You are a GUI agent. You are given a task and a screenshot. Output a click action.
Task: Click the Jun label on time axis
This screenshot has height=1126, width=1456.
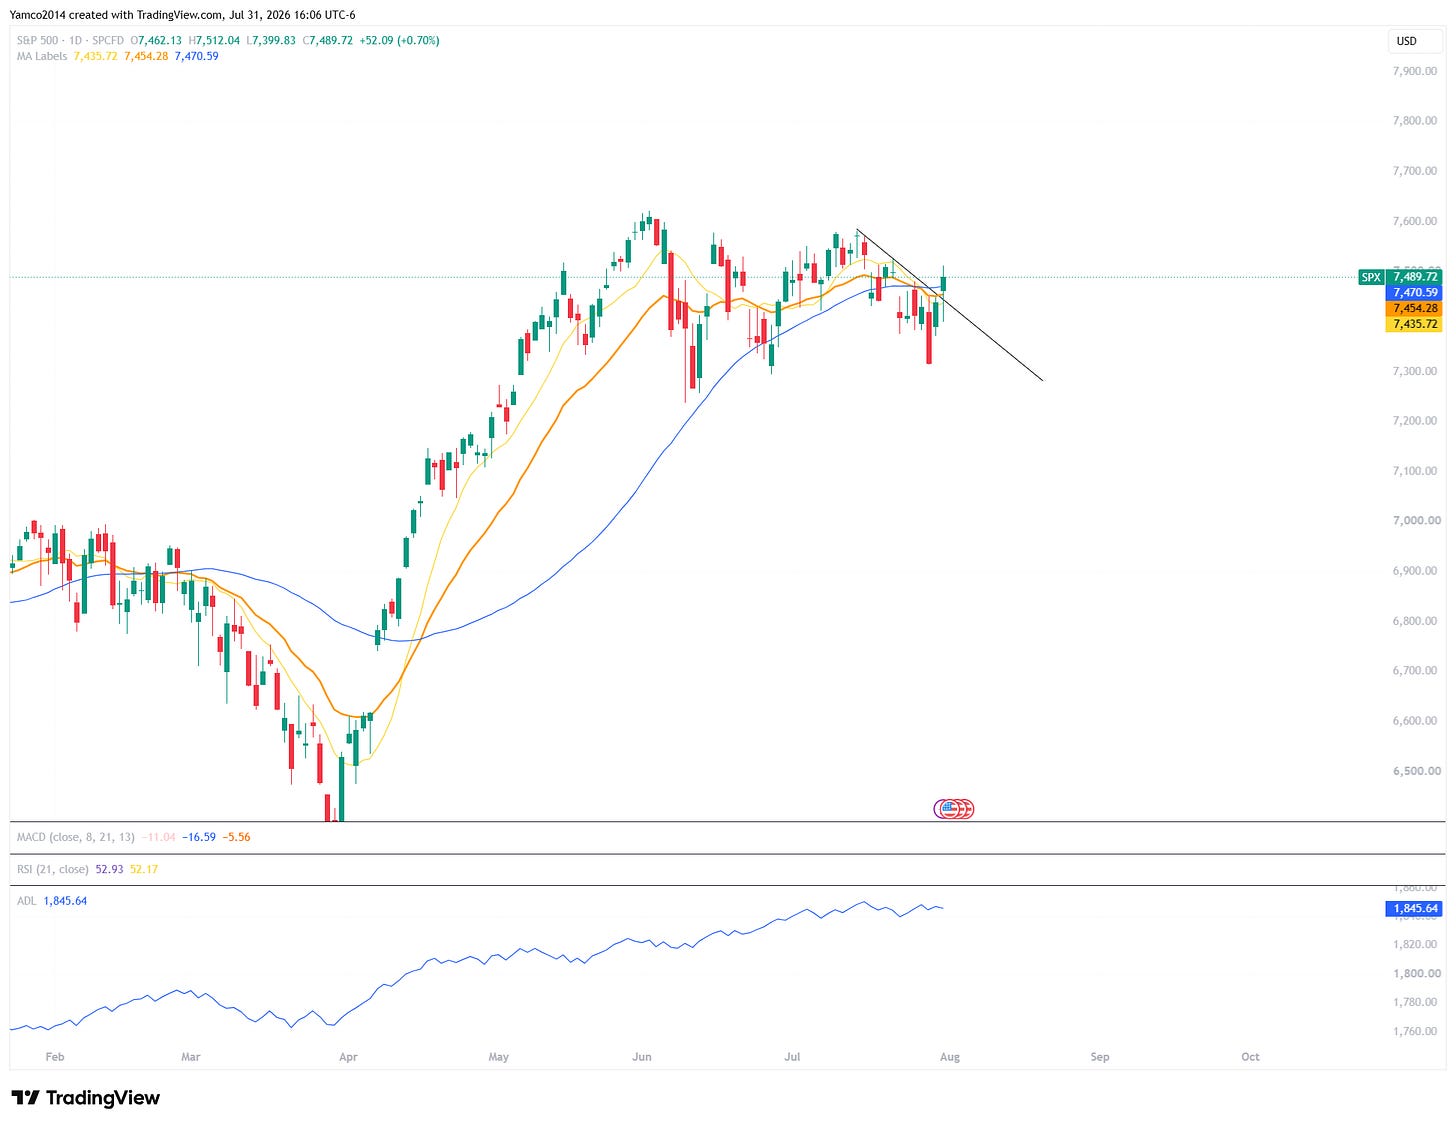tap(642, 1057)
